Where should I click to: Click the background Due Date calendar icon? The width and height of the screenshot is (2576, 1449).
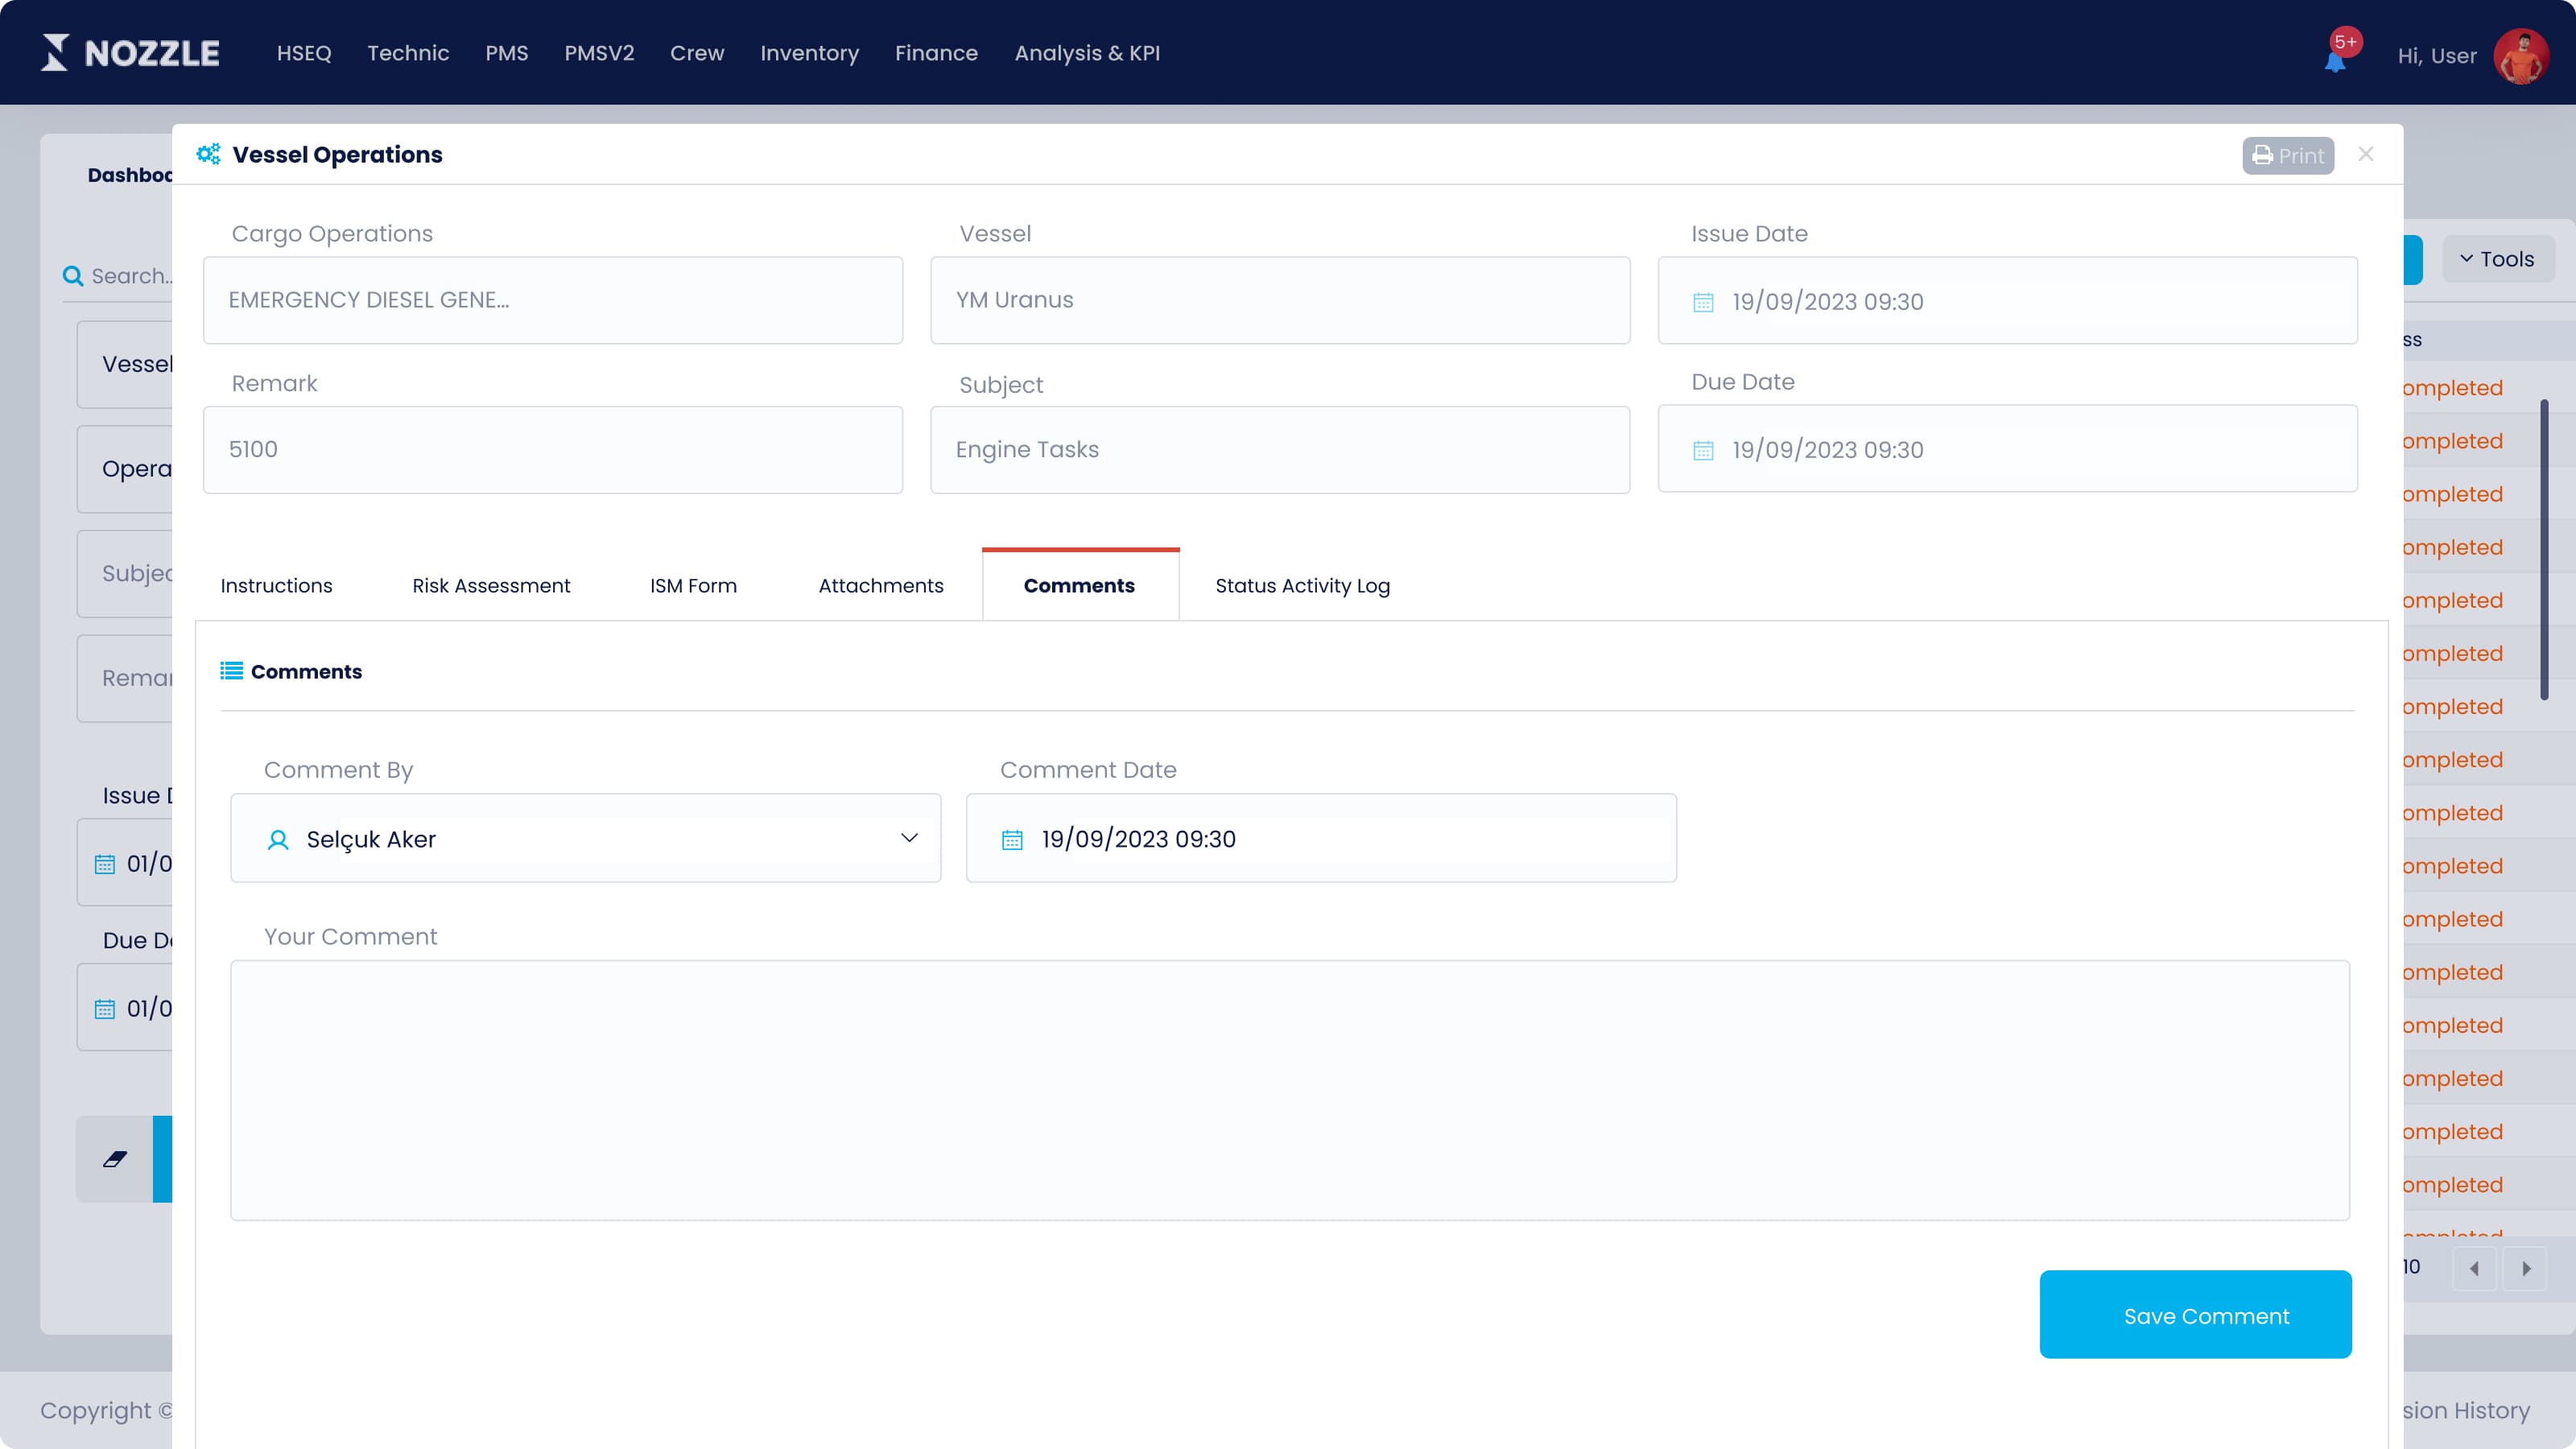pyautogui.click(x=105, y=1009)
